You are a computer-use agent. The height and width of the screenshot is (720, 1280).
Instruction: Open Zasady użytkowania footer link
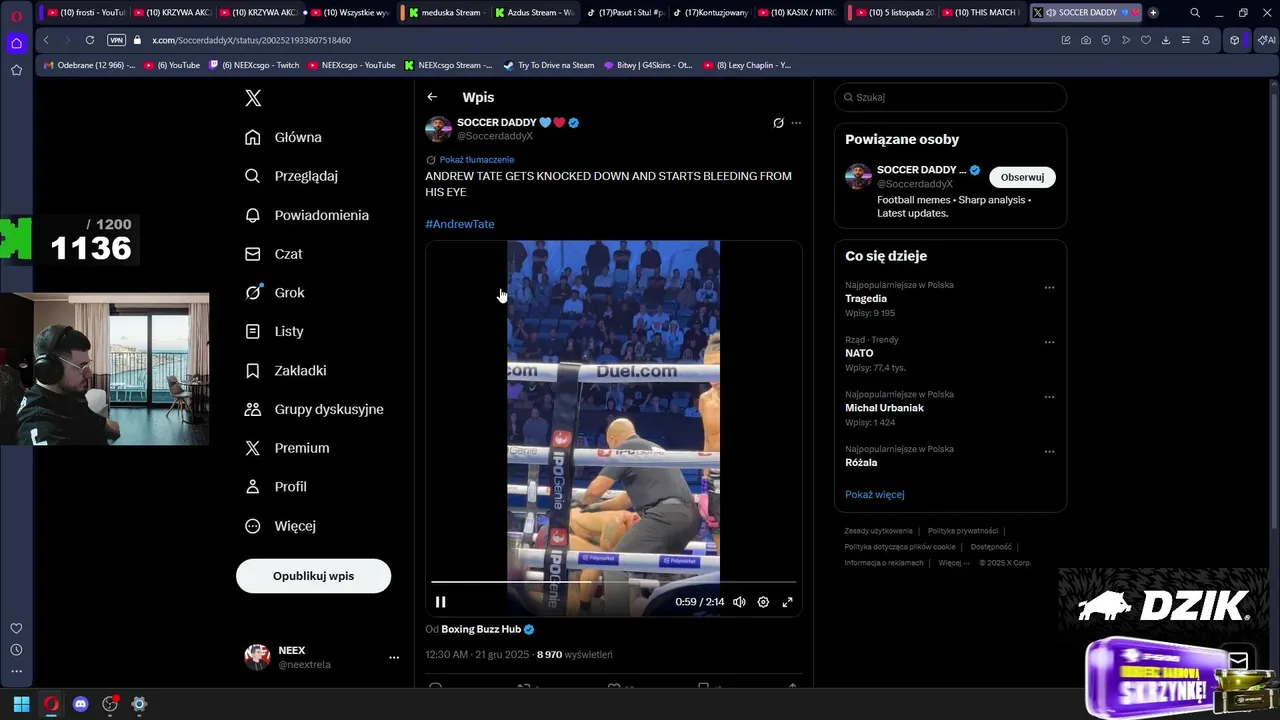click(x=878, y=531)
